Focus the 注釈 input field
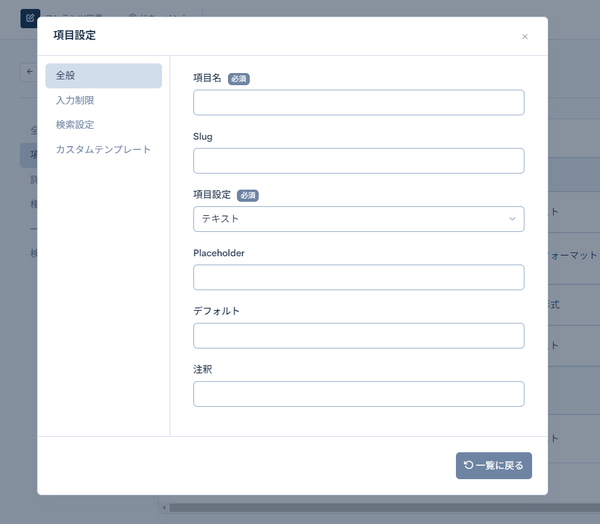 359,394
